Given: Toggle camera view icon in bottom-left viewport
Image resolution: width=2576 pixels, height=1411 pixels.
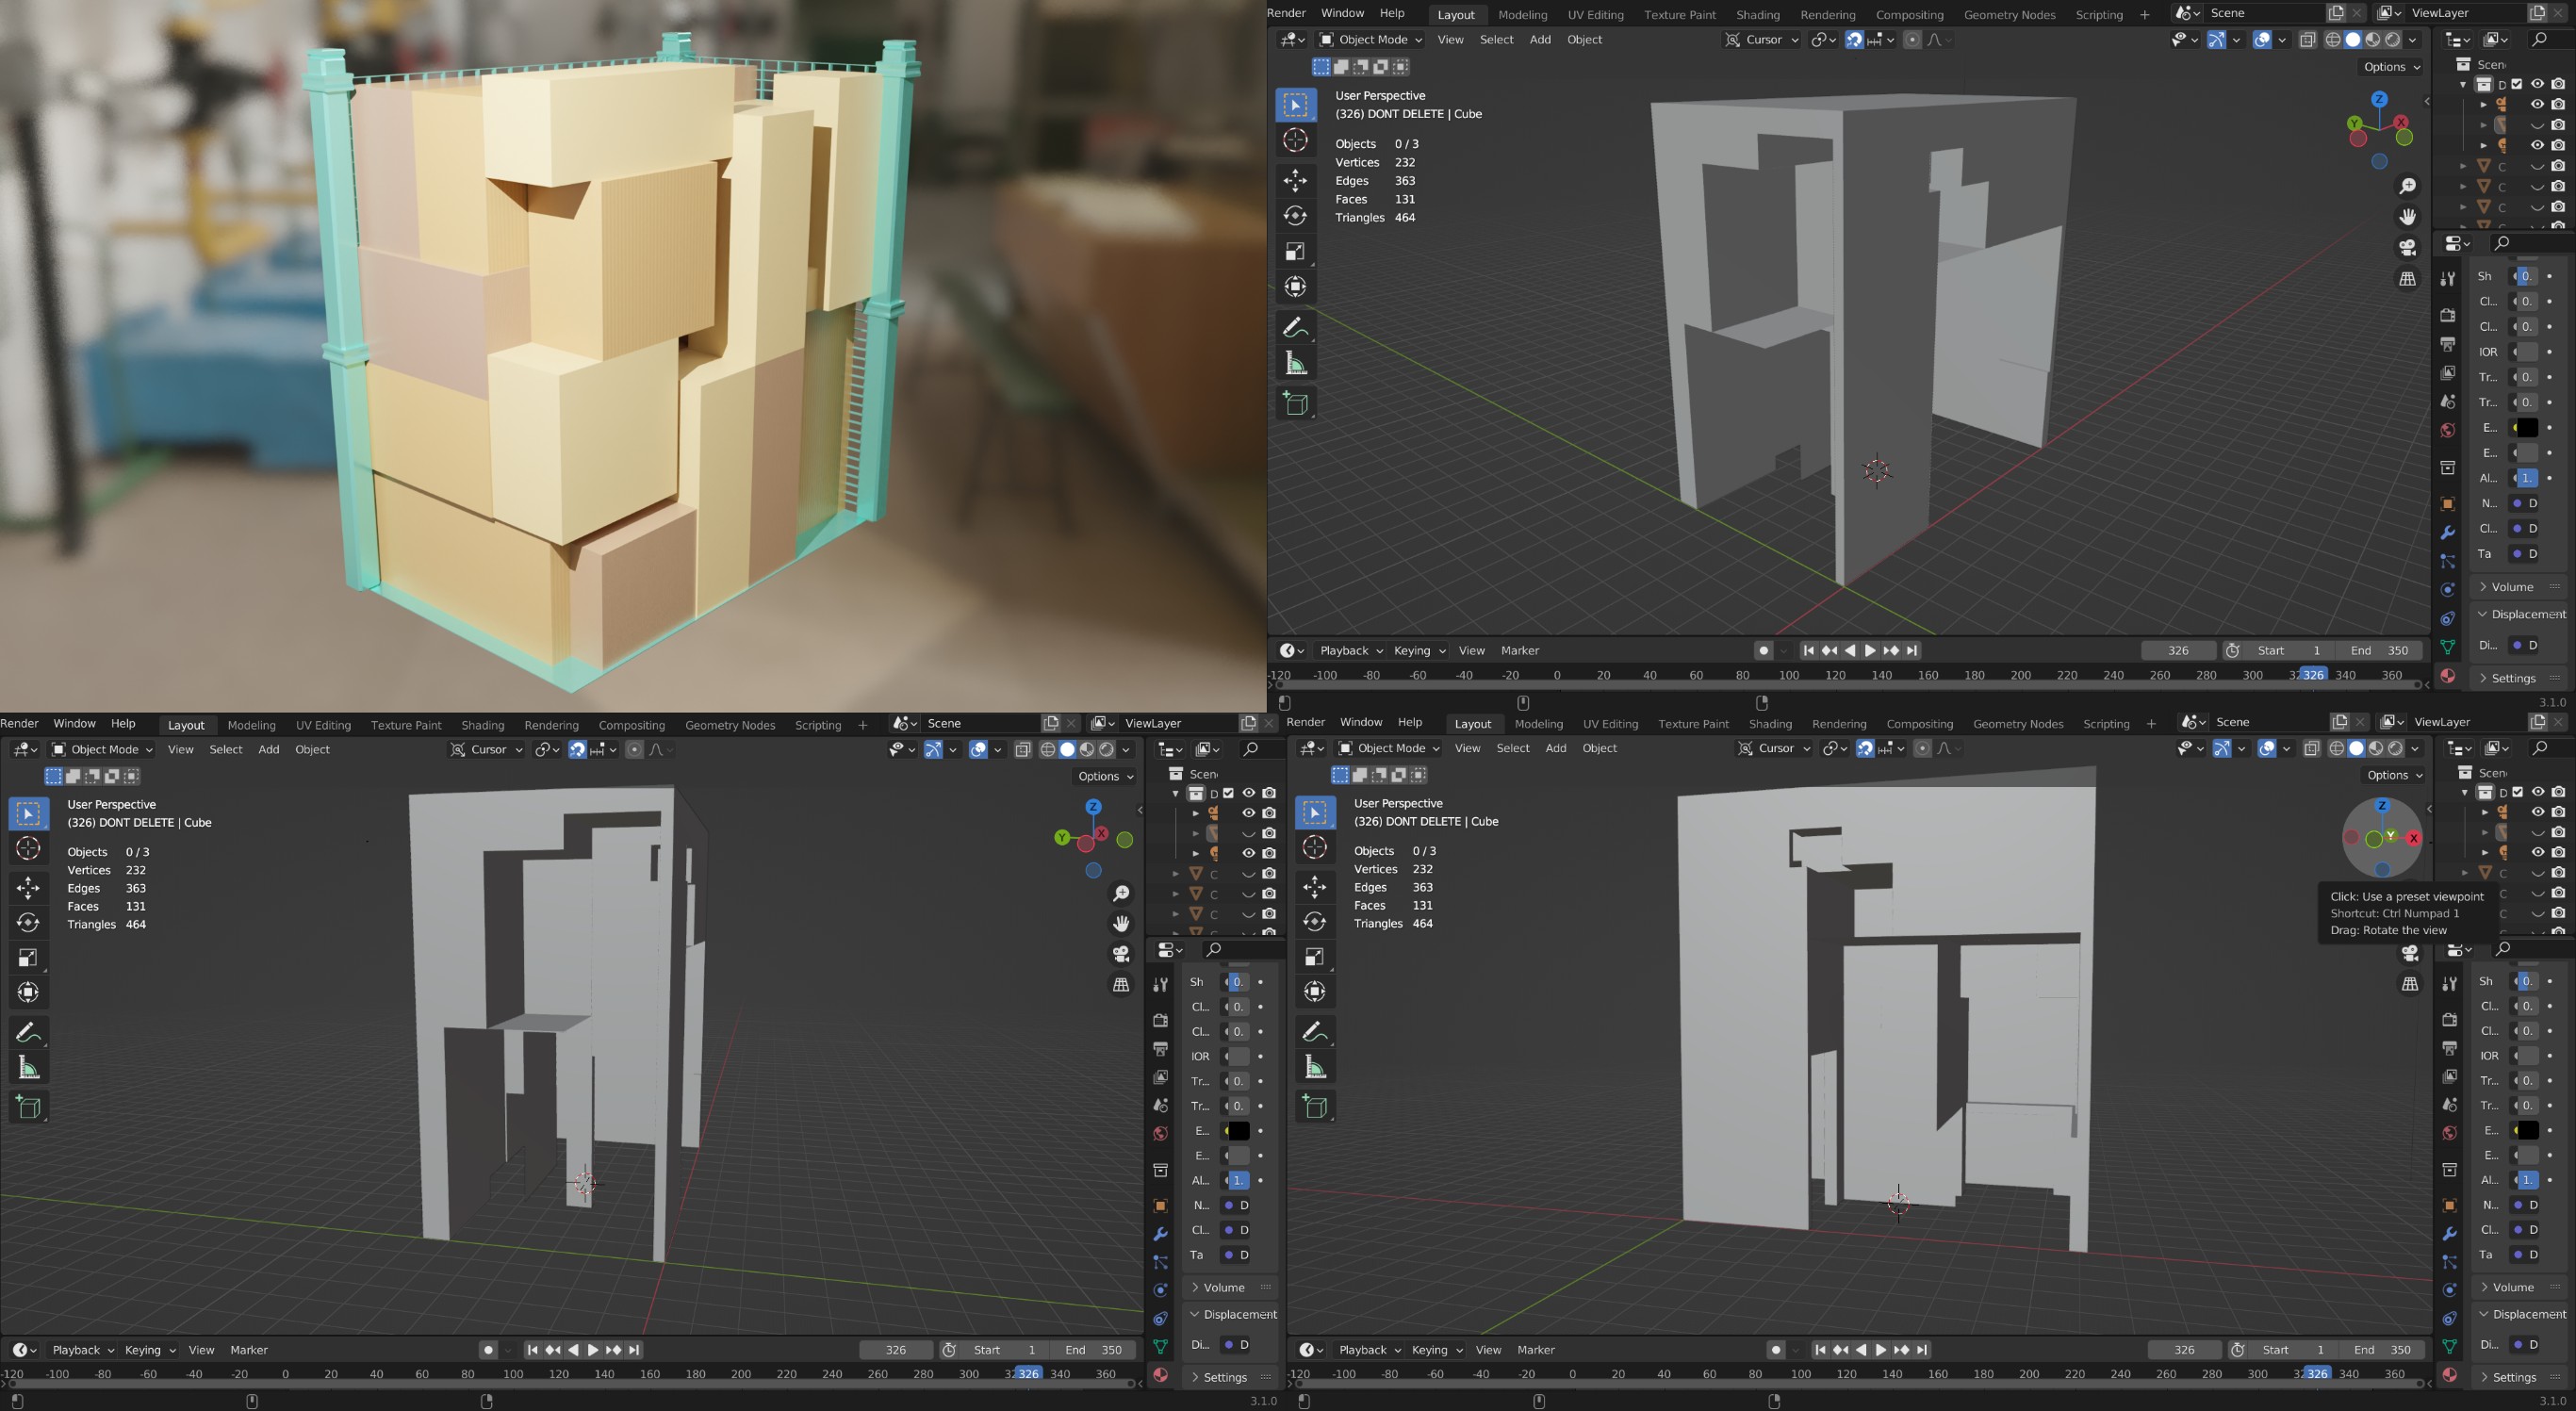Looking at the screenshot, I should pos(1121,954).
